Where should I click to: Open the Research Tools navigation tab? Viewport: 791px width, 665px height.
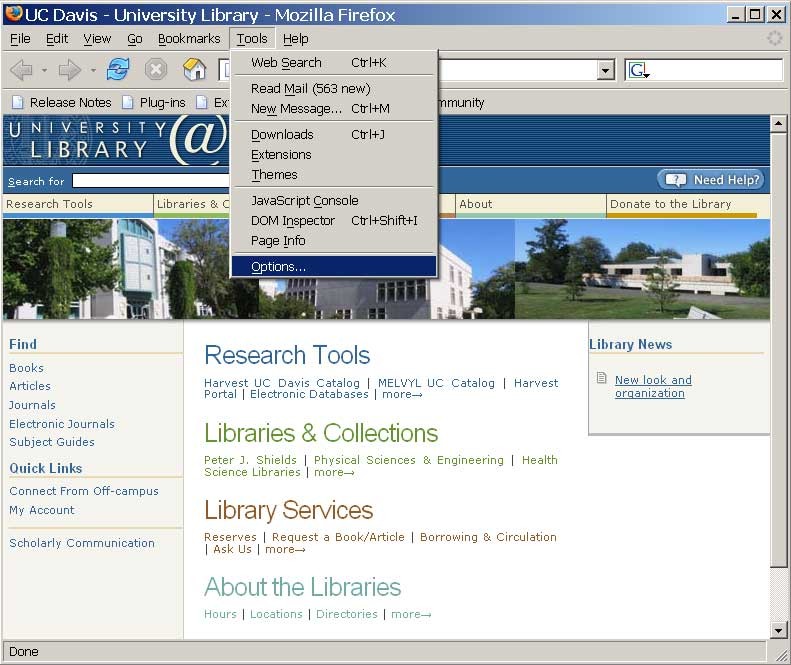(x=78, y=205)
